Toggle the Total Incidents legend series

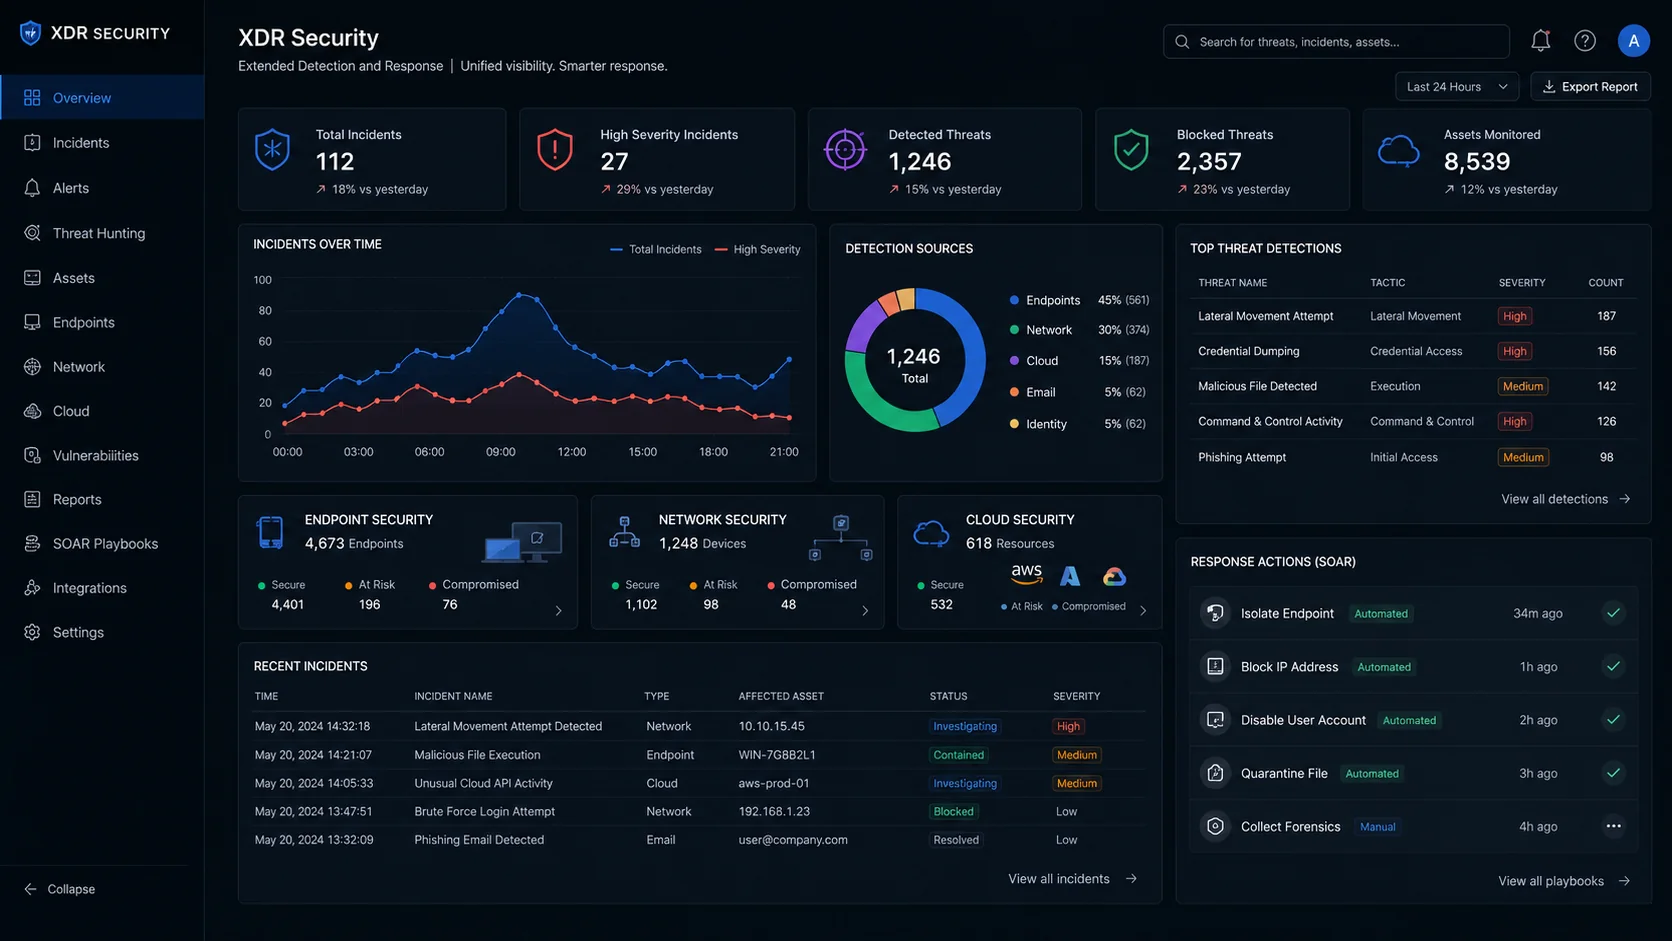pyautogui.click(x=655, y=249)
